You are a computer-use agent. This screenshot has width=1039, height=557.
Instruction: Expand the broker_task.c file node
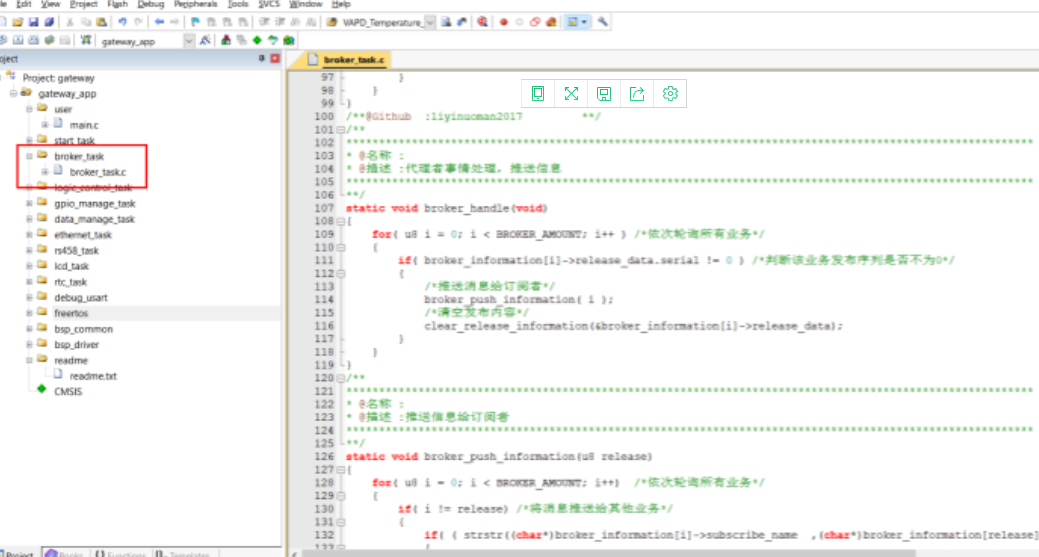[45, 172]
